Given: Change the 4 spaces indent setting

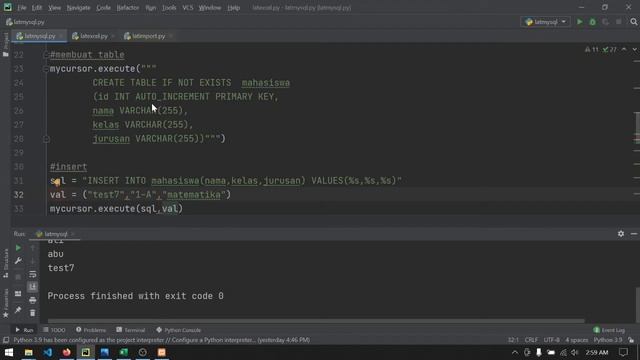Looking at the screenshot, I should pyautogui.click(x=576, y=340).
